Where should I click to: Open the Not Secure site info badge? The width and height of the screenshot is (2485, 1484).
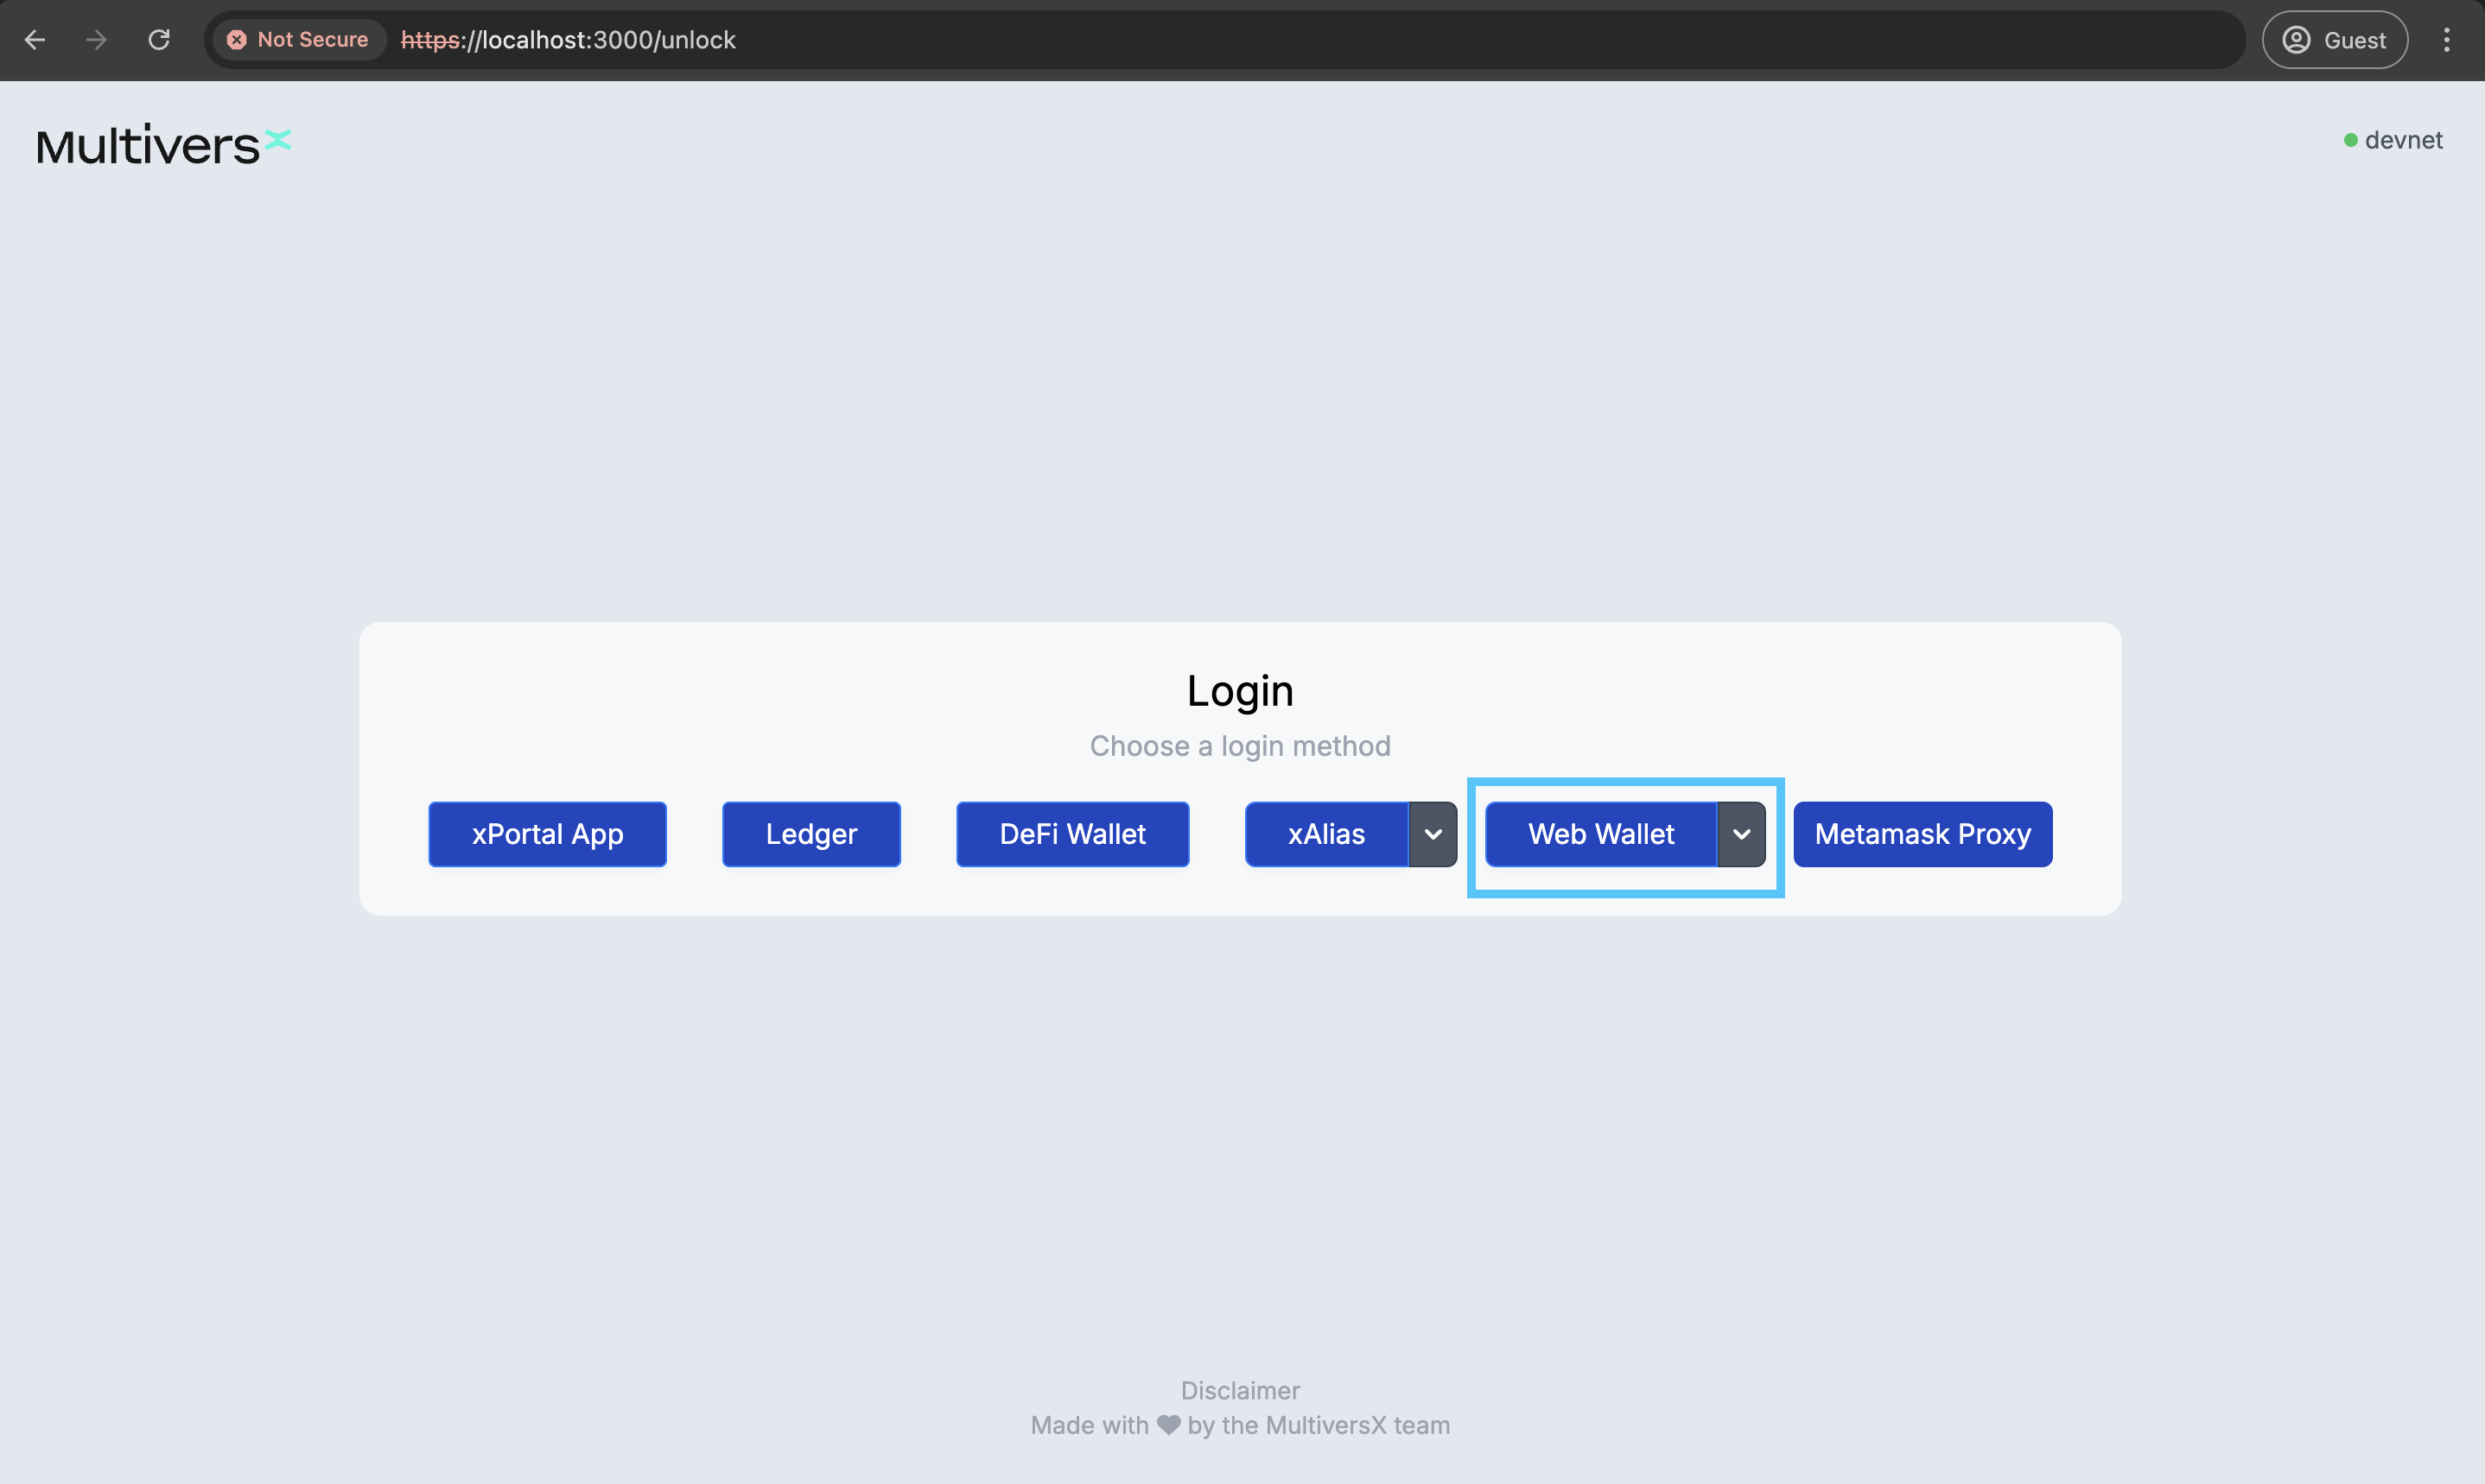298,40
